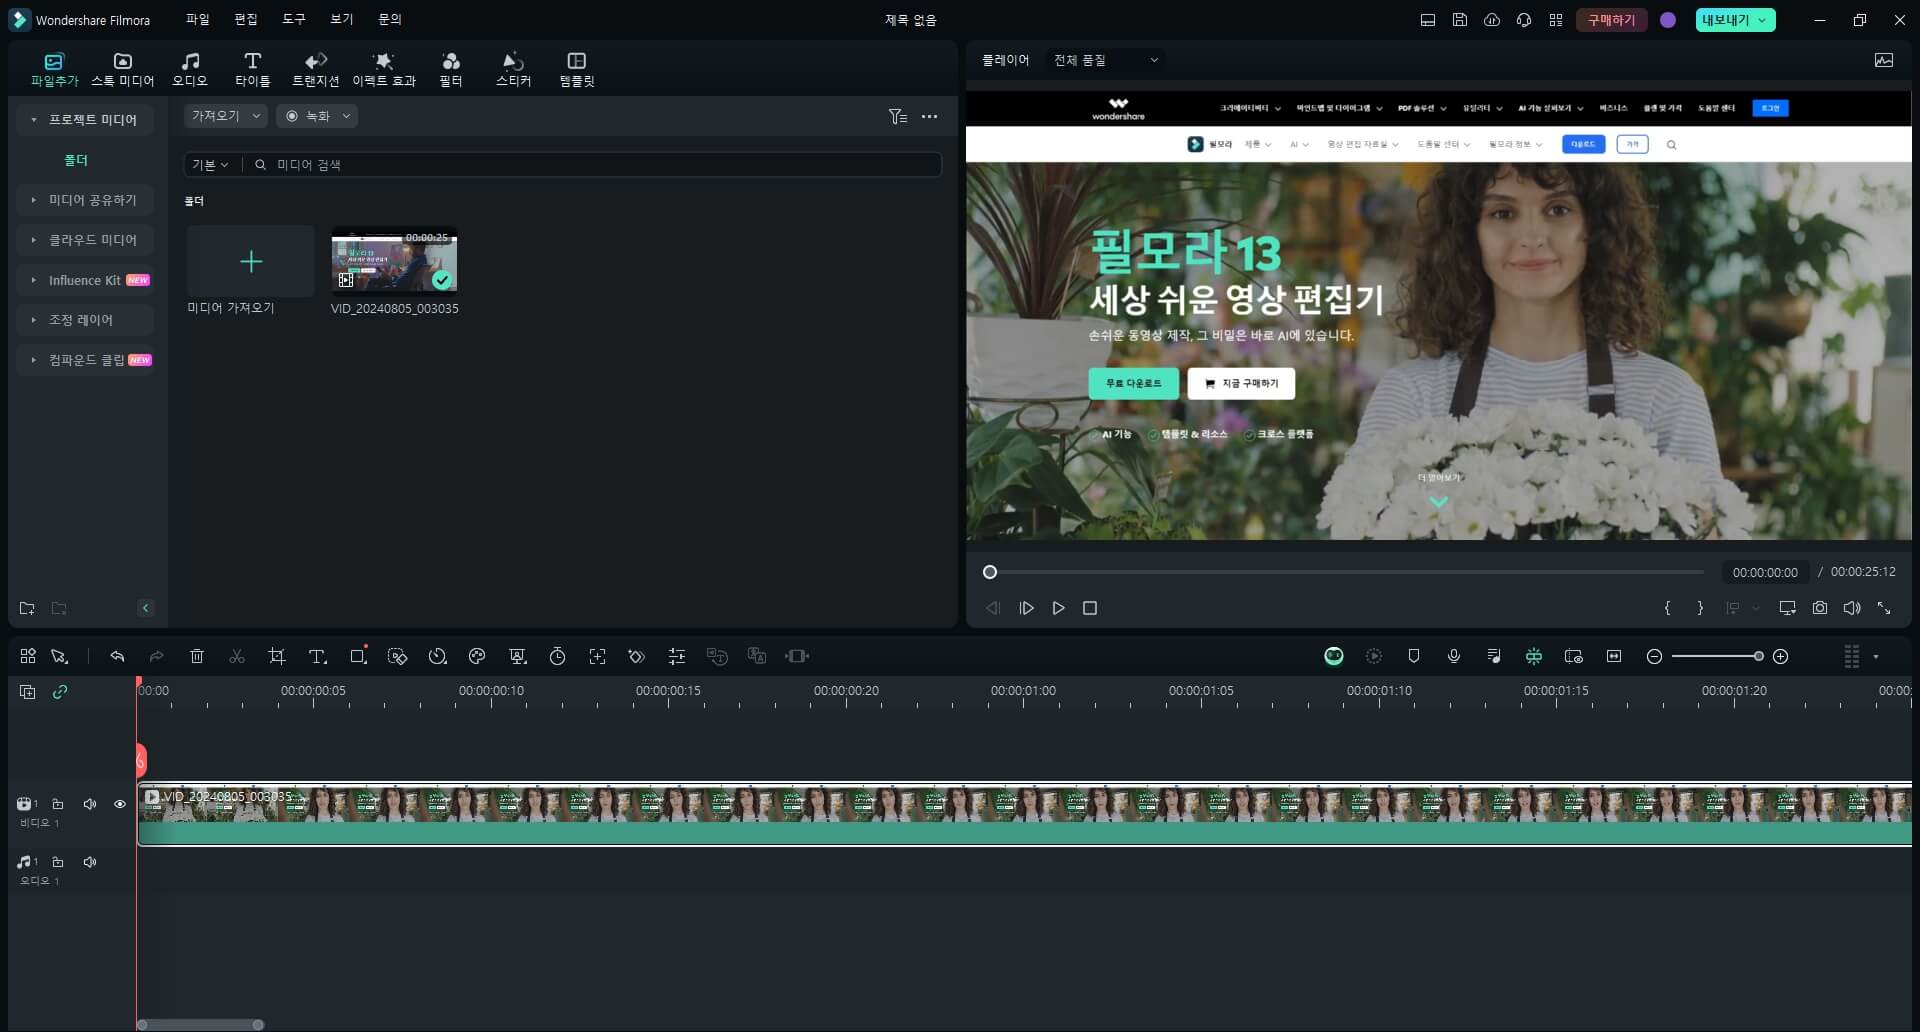Open the 파일 menu
The height and width of the screenshot is (1032, 1920).
[197, 19]
